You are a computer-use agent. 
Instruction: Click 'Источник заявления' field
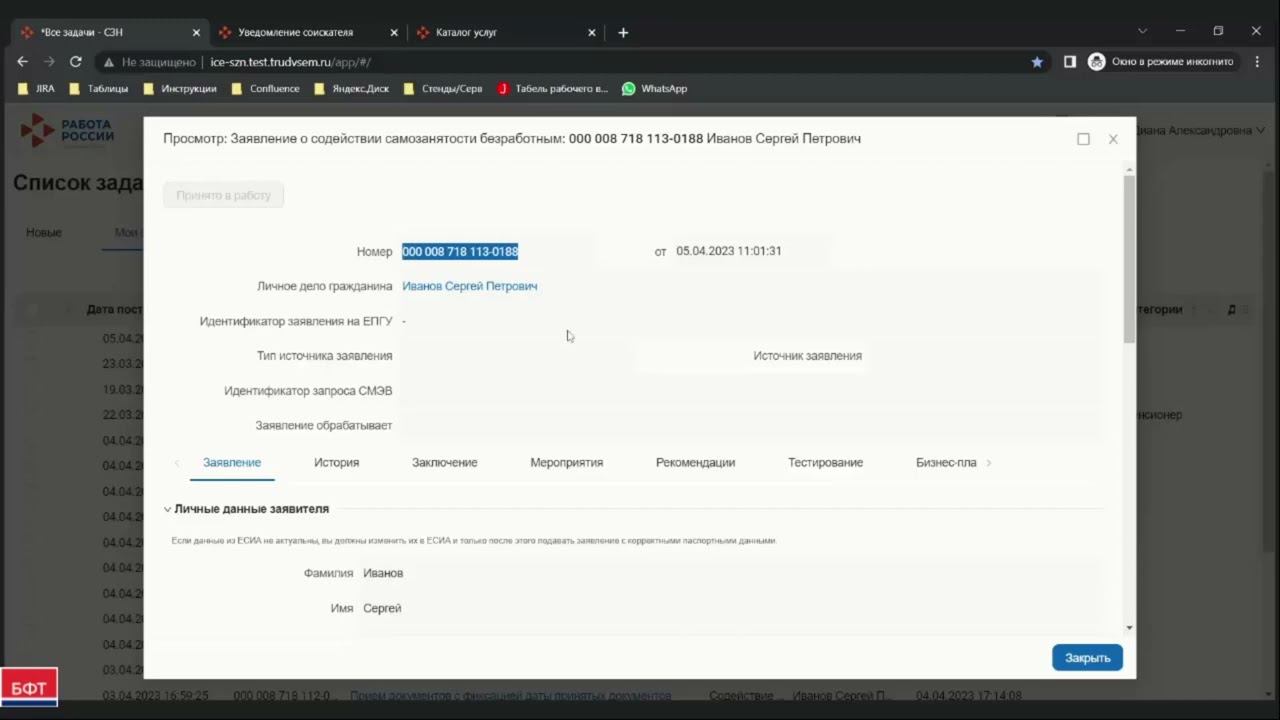tap(983, 356)
